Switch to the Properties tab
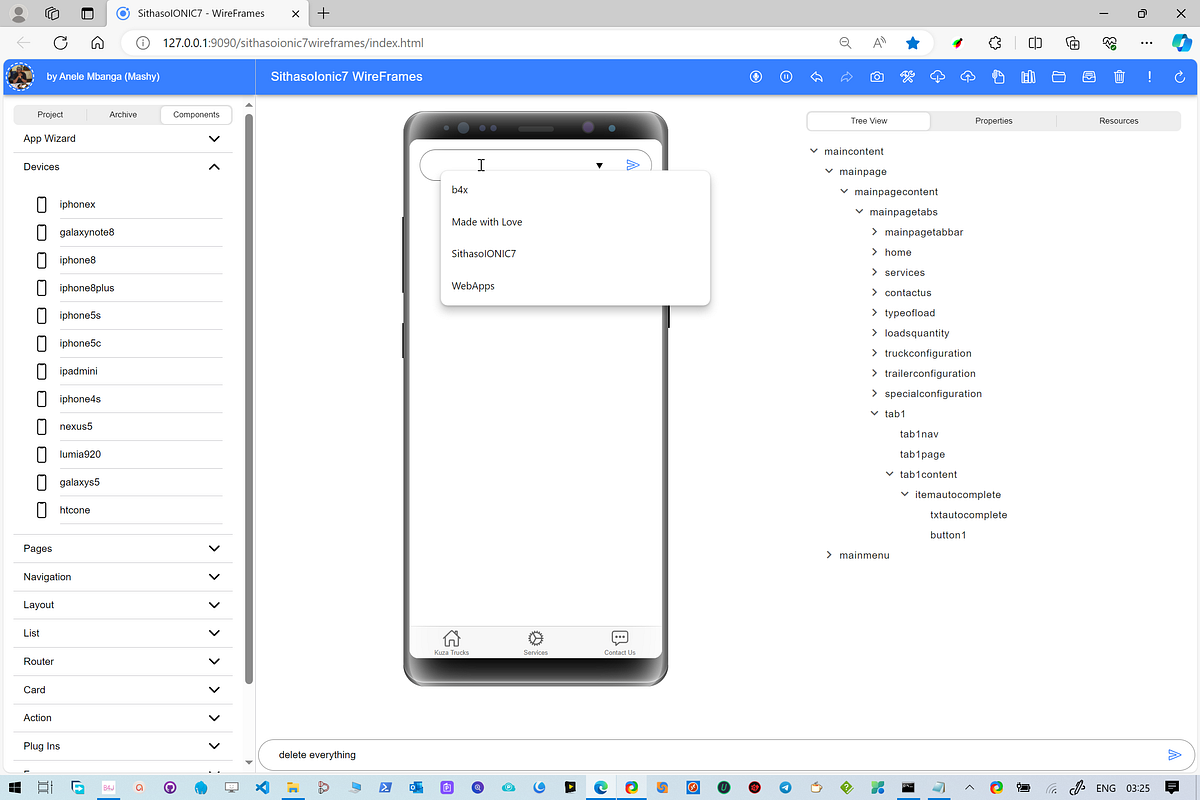This screenshot has width=1200, height=800. click(993, 120)
